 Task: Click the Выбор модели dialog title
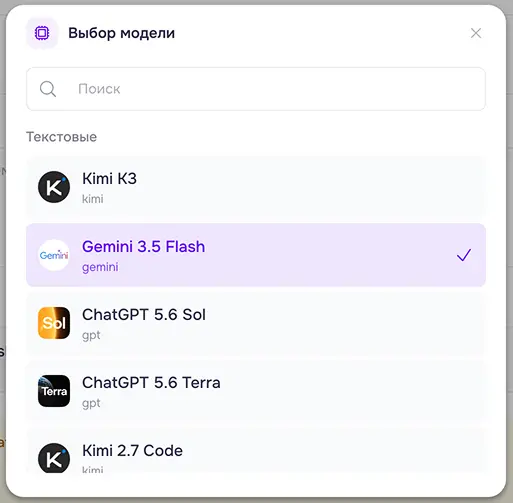pyautogui.click(x=121, y=33)
